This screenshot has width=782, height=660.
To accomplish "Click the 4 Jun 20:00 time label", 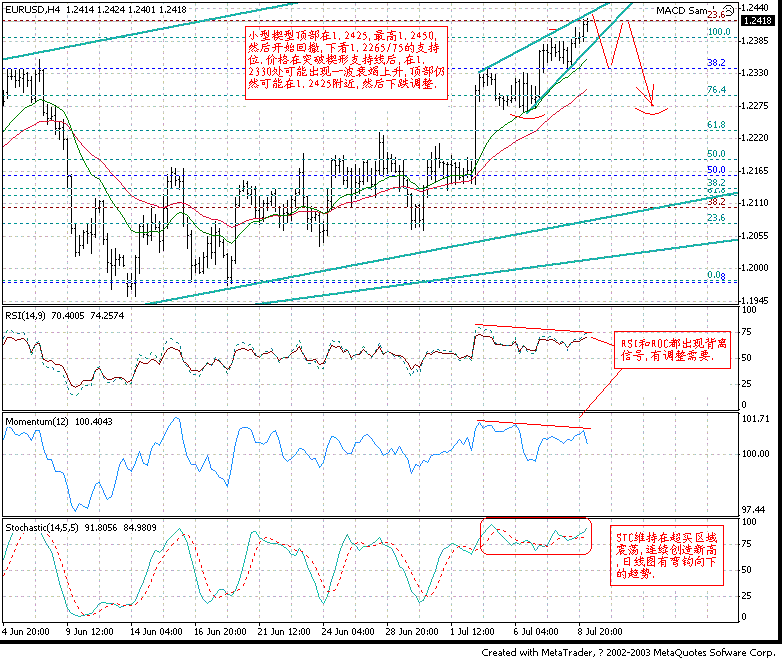I will 26,632.
